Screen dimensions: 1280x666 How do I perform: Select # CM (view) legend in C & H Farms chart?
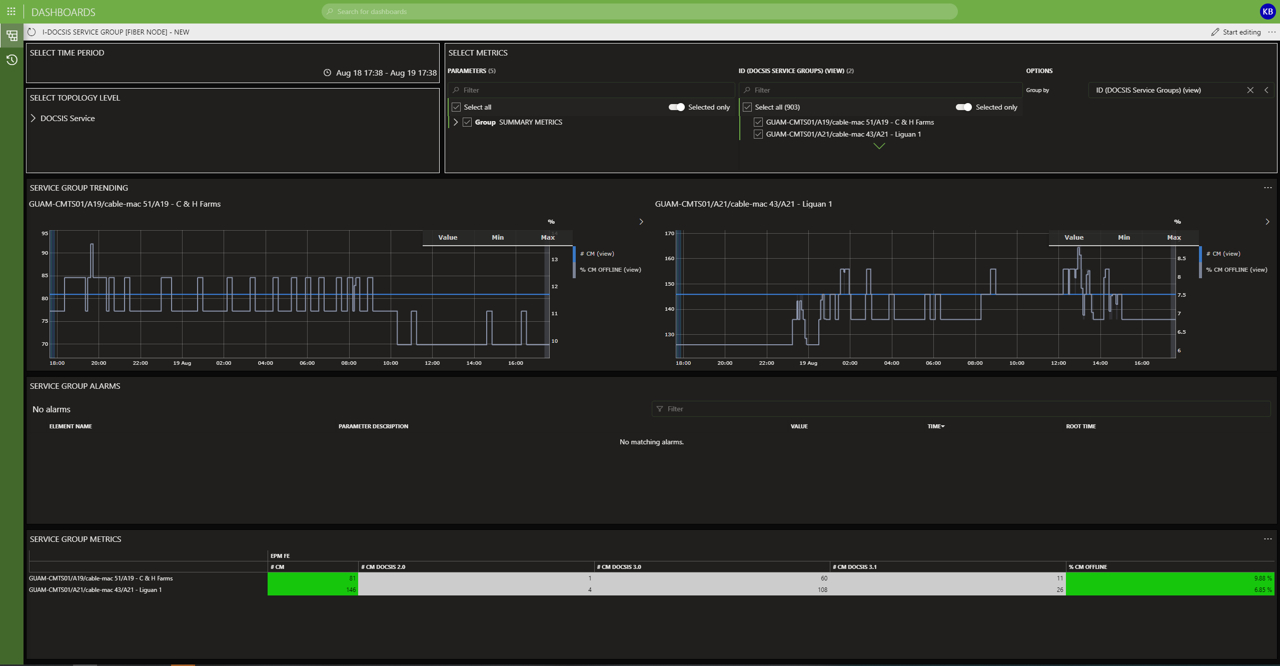[x=597, y=254]
